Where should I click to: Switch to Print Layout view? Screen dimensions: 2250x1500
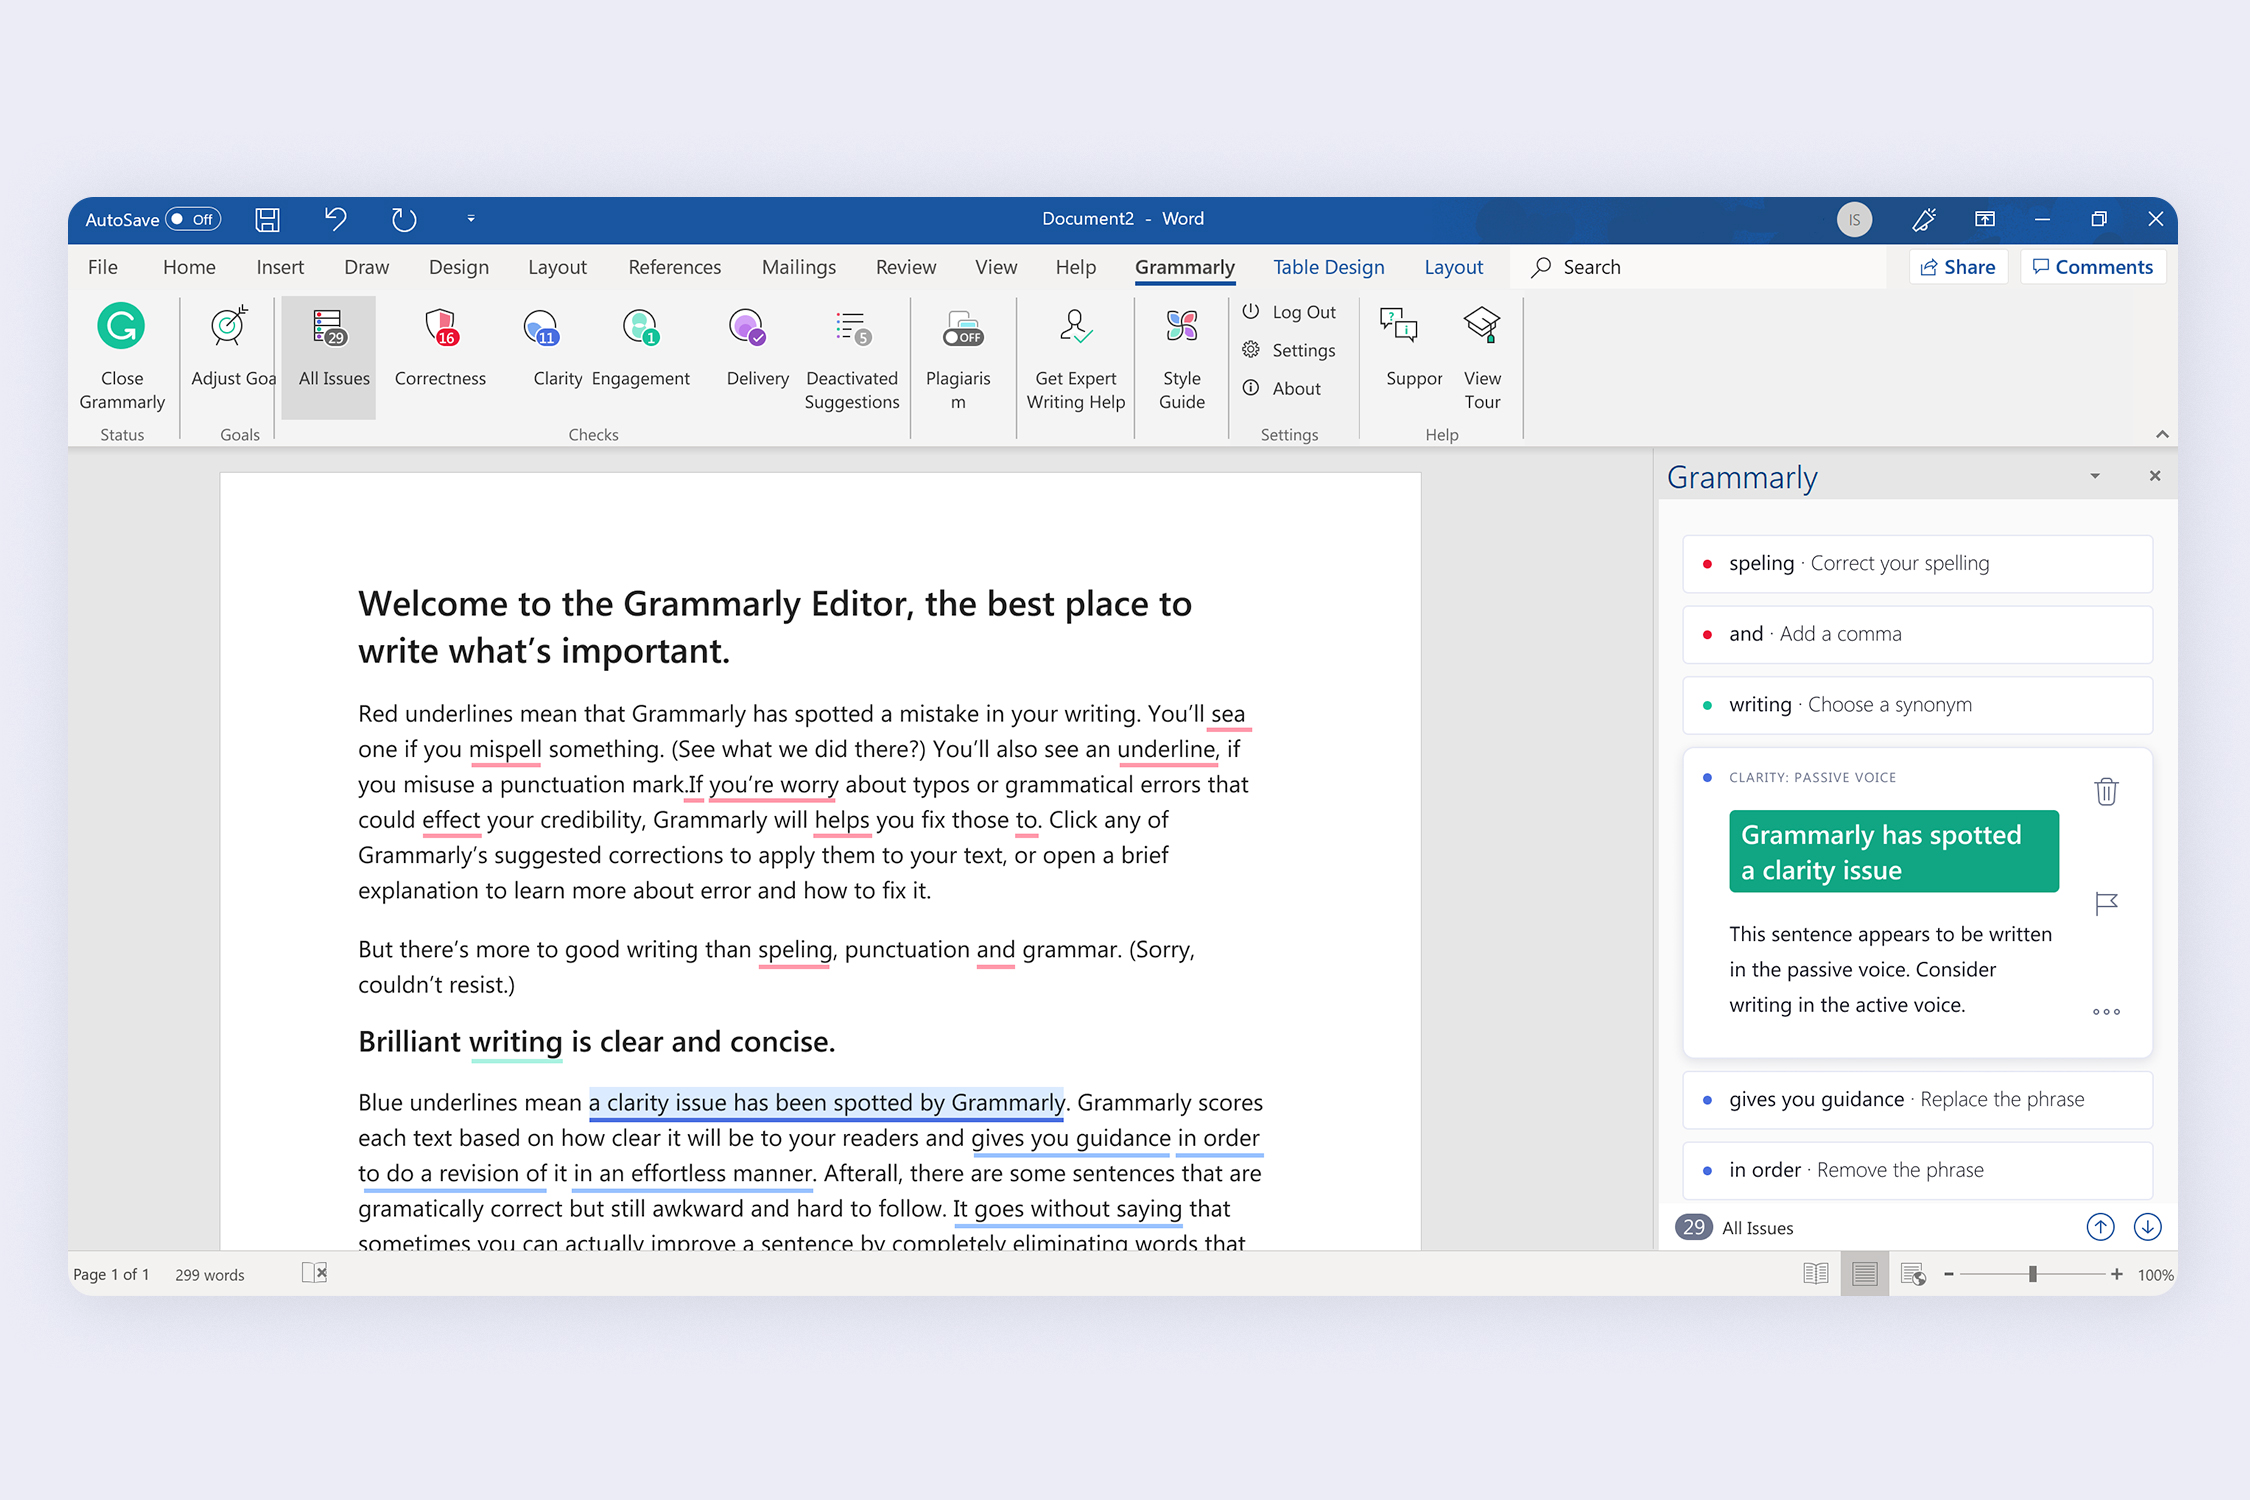(1864, 1274)
